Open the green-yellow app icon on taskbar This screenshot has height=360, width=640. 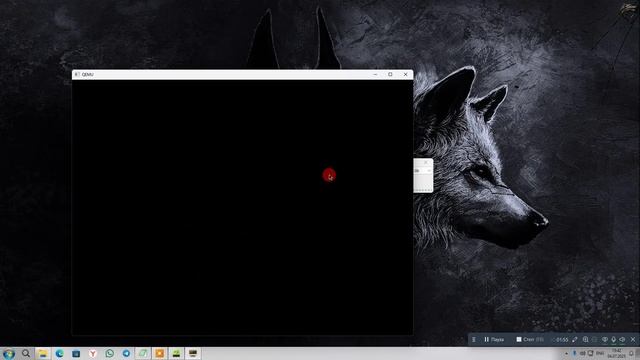coord(176,353)
